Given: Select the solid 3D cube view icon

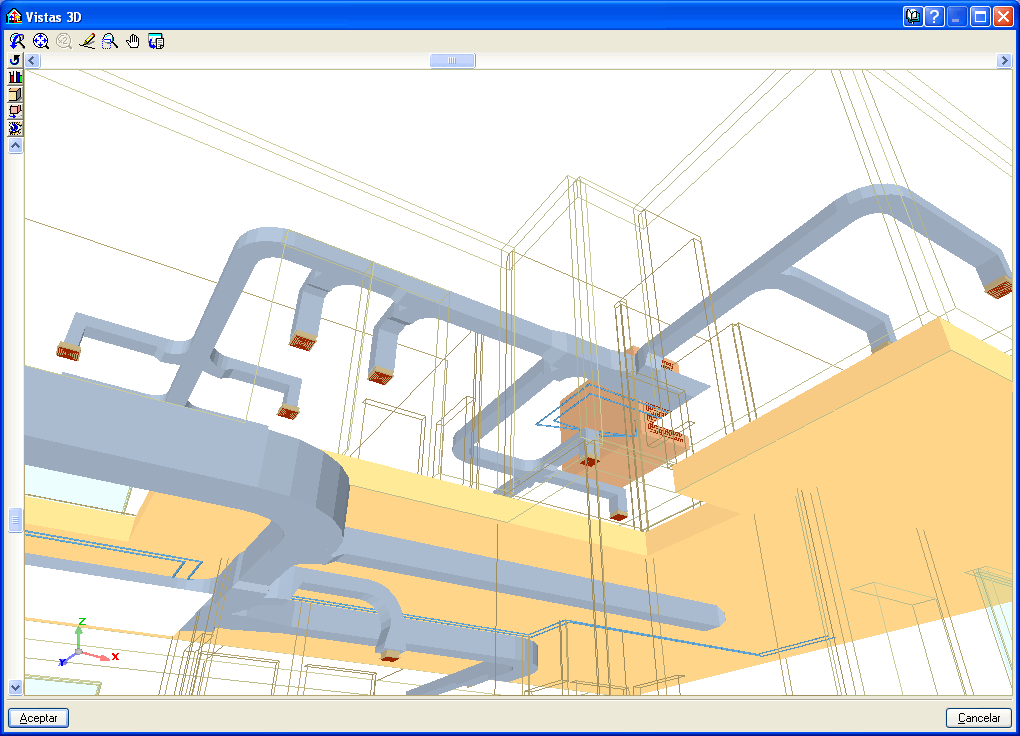Looking at the screenshot, I should pyautogui.click(x=14, y=95).
